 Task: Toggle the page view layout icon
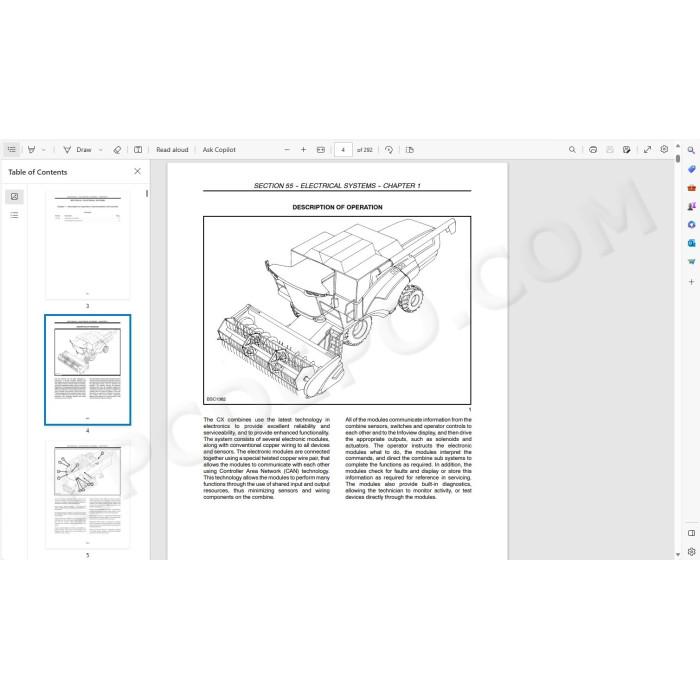(138, 150)
